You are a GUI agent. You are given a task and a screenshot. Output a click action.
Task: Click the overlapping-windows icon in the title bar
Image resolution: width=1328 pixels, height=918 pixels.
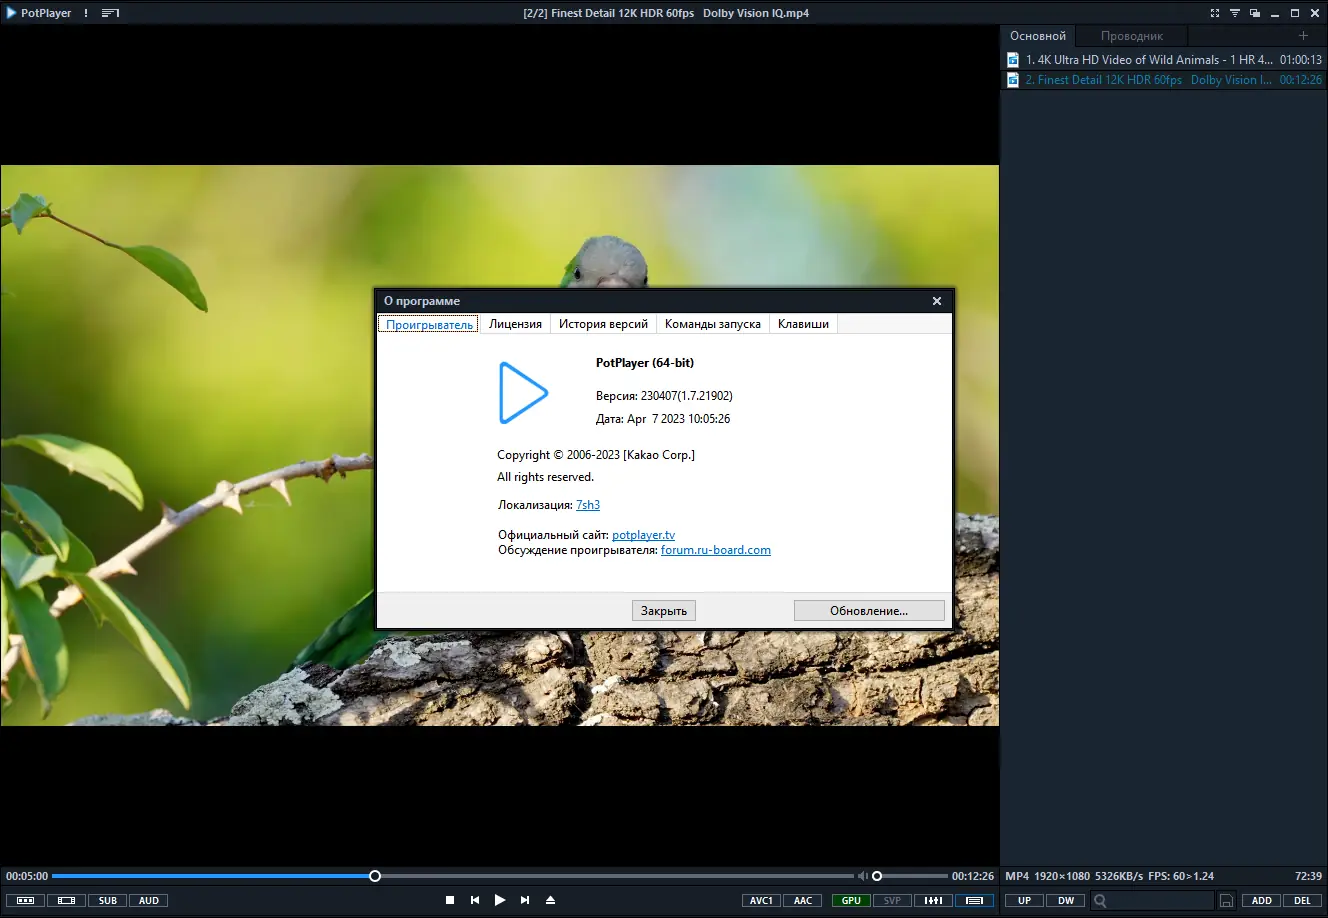tap(1255, 13)
